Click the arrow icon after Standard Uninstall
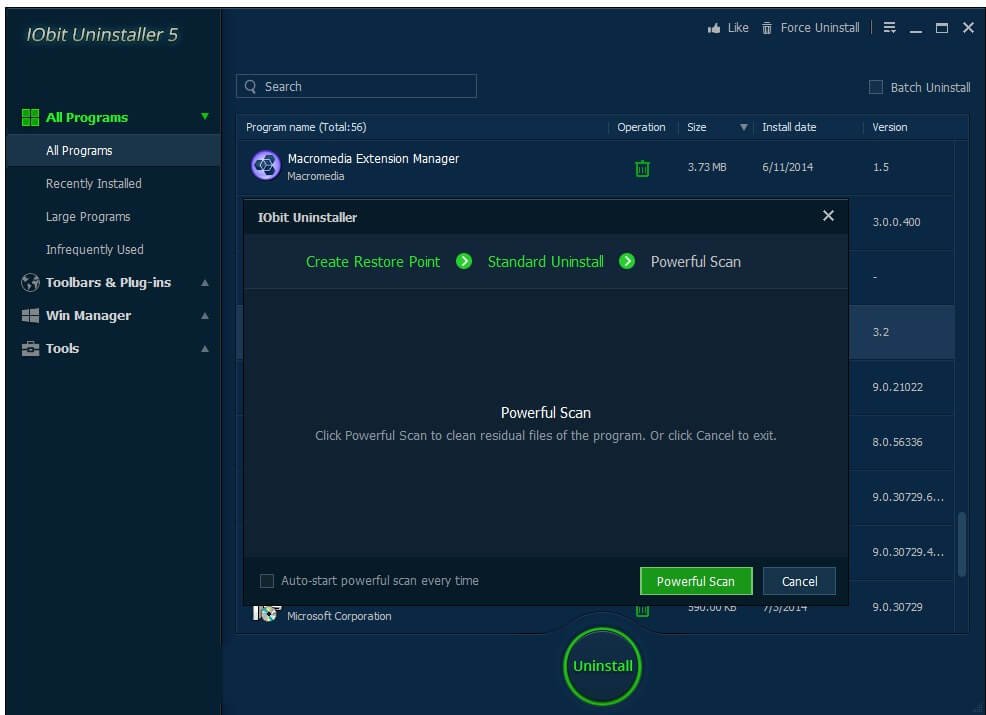 tap(626, 261)
